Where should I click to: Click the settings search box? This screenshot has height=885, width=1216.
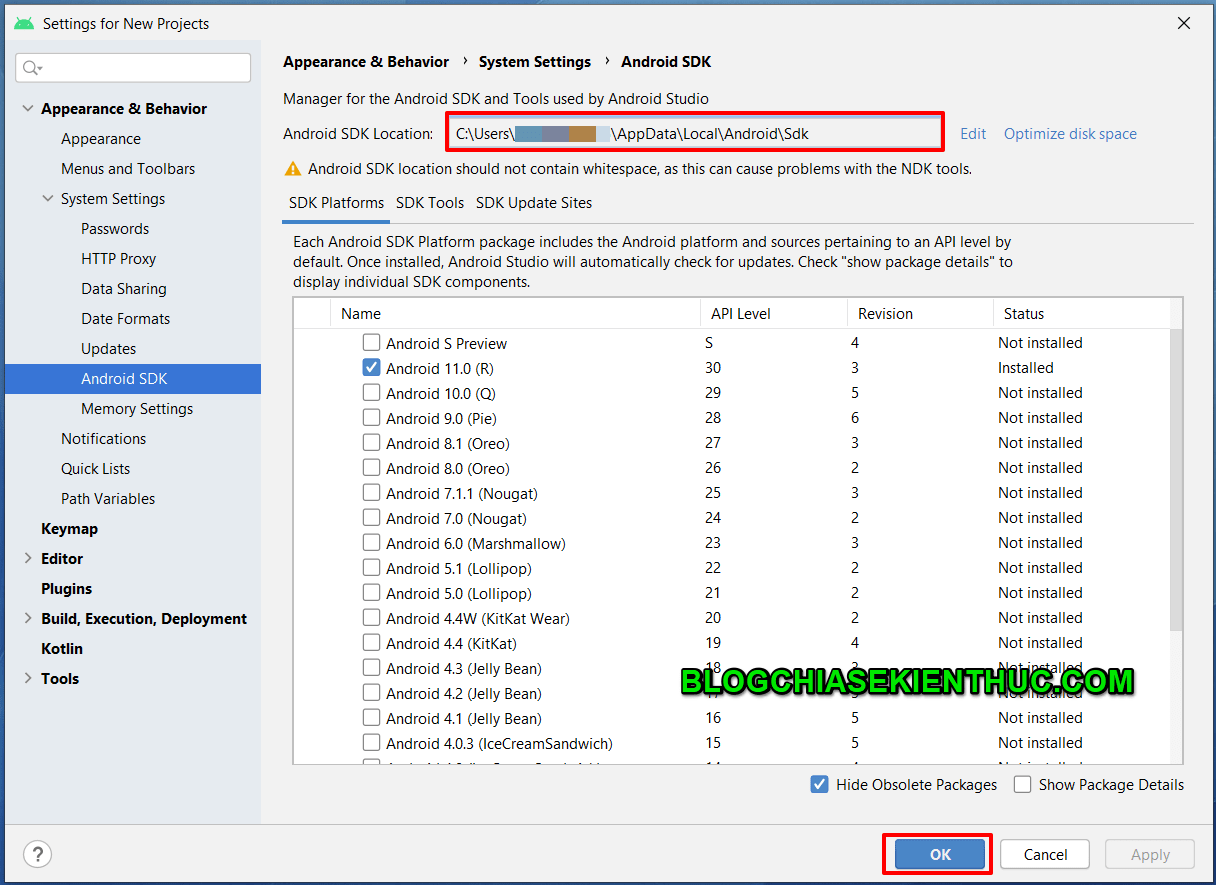133,68
